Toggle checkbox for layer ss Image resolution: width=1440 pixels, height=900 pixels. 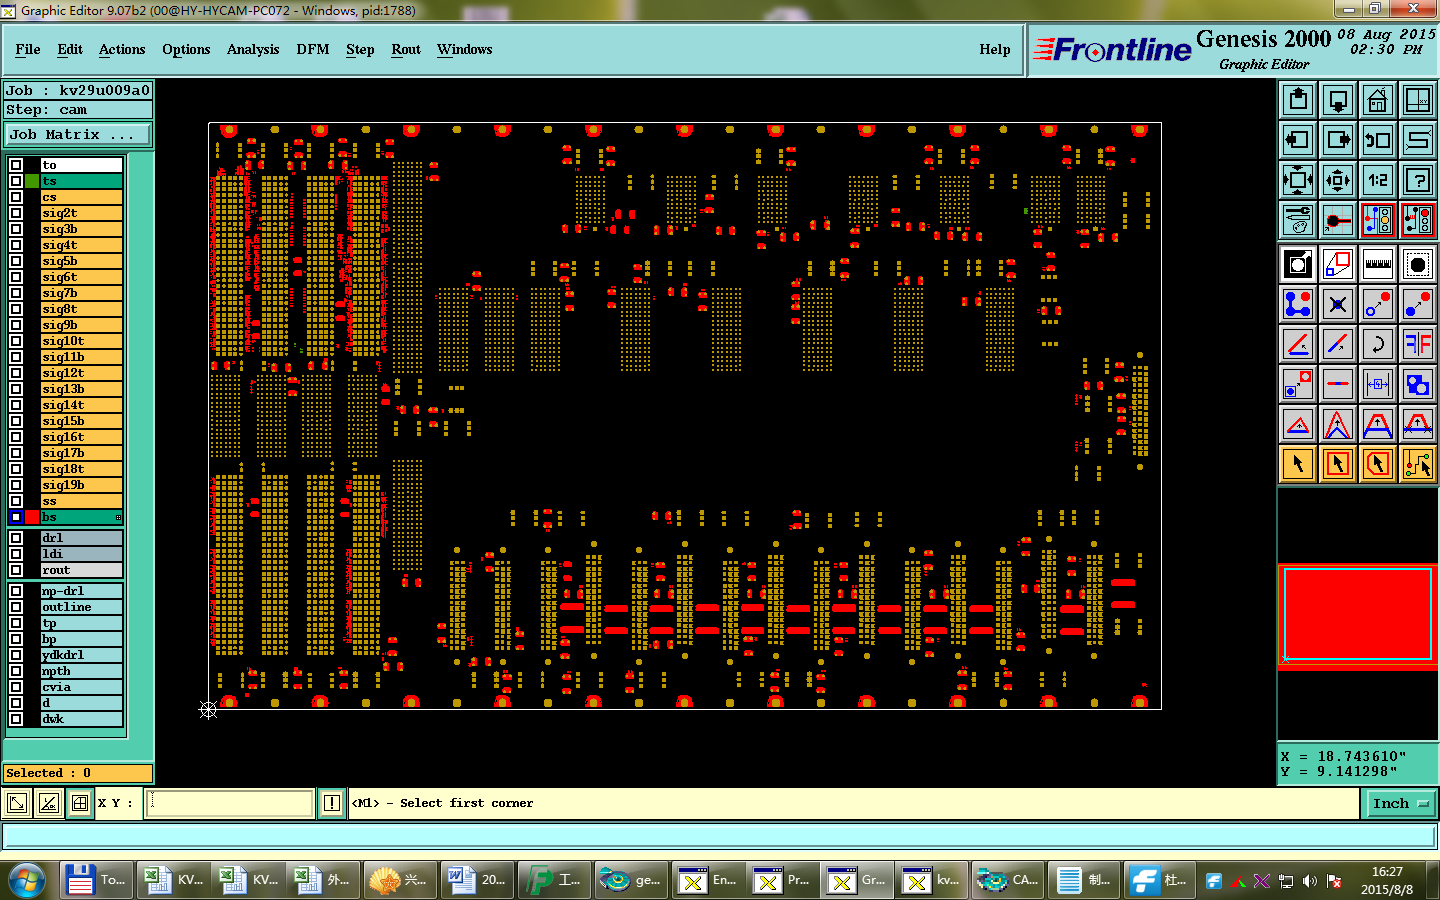[16, 501]
